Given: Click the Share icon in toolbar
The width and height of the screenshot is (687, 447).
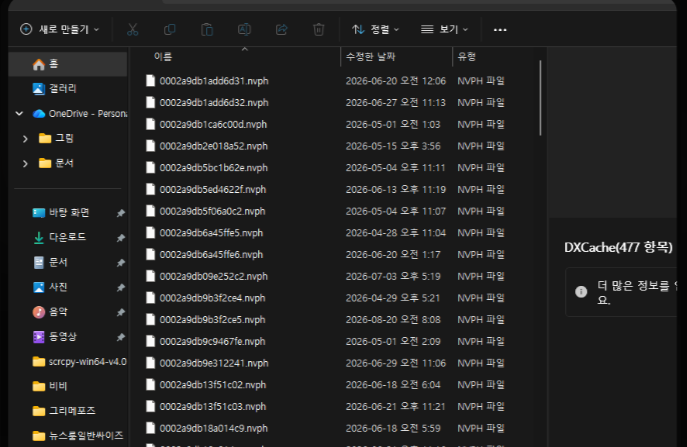Looking at the screenshot, I should click(281, 29).
